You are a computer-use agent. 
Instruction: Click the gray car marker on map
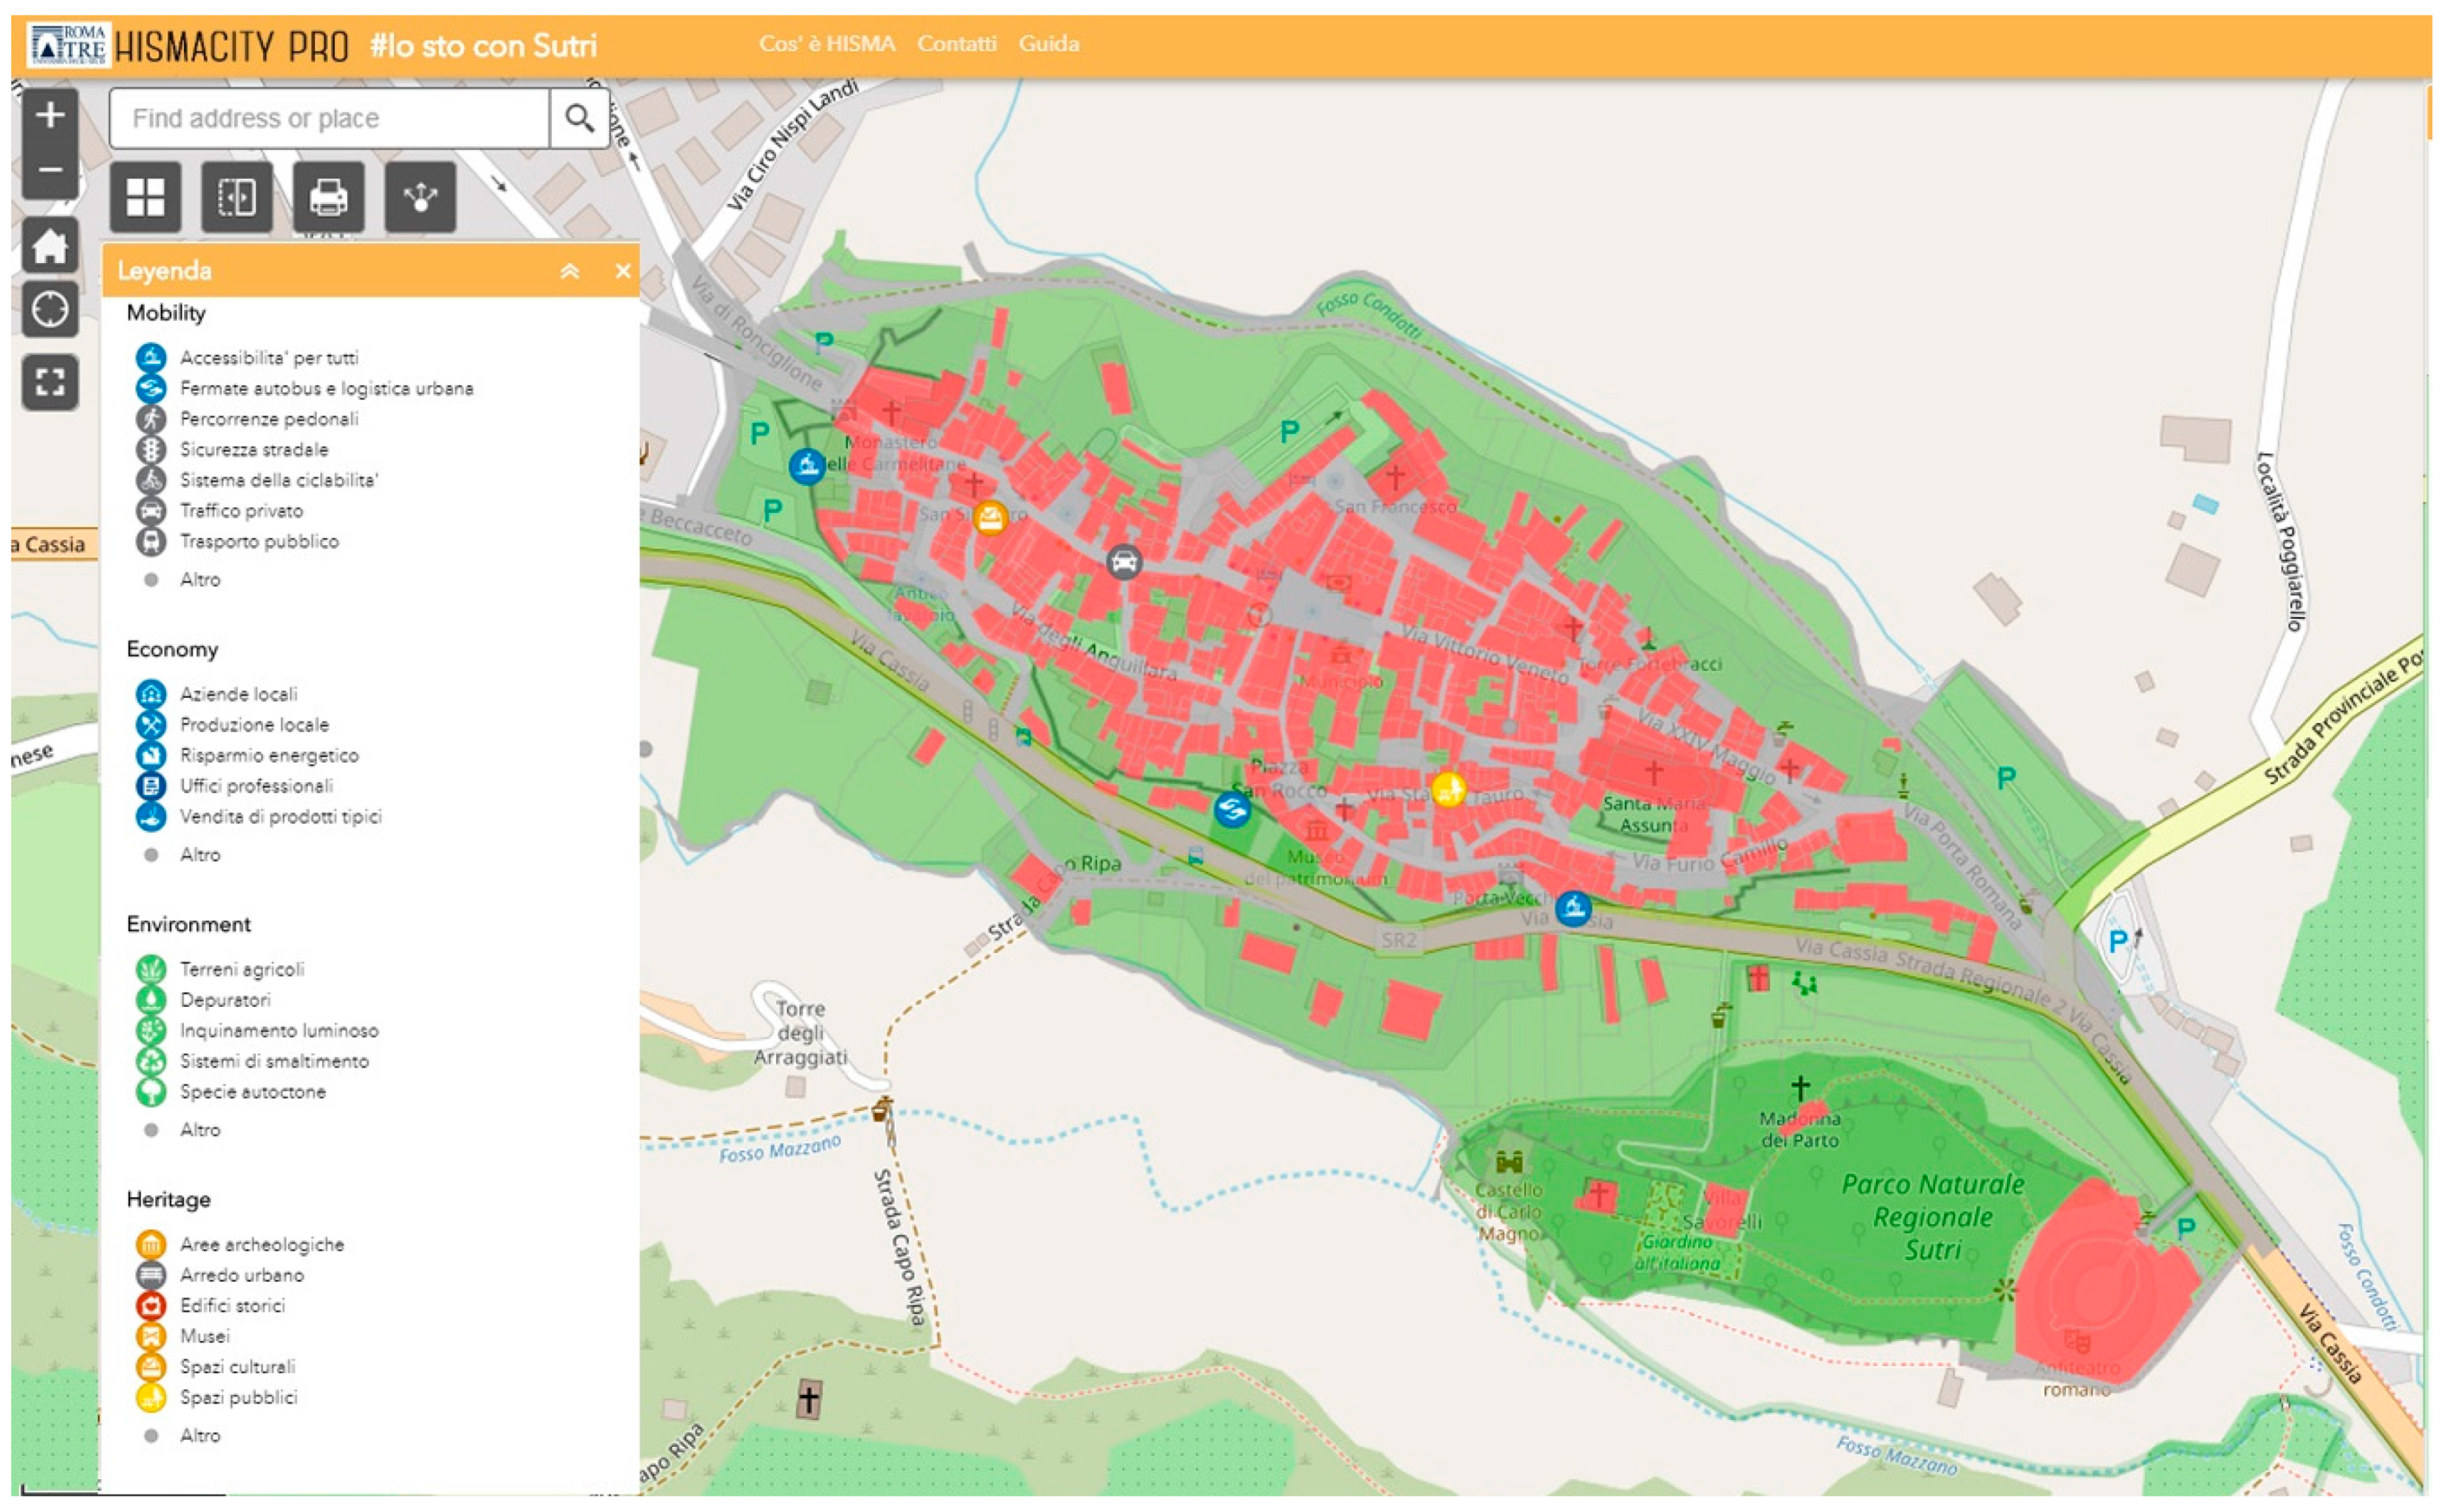click(x=1124, y=562)
